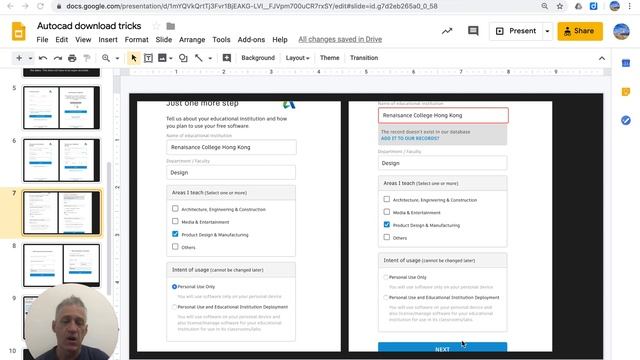Expand the Present options arrow

pyautogui.click(x=547, y=31)
